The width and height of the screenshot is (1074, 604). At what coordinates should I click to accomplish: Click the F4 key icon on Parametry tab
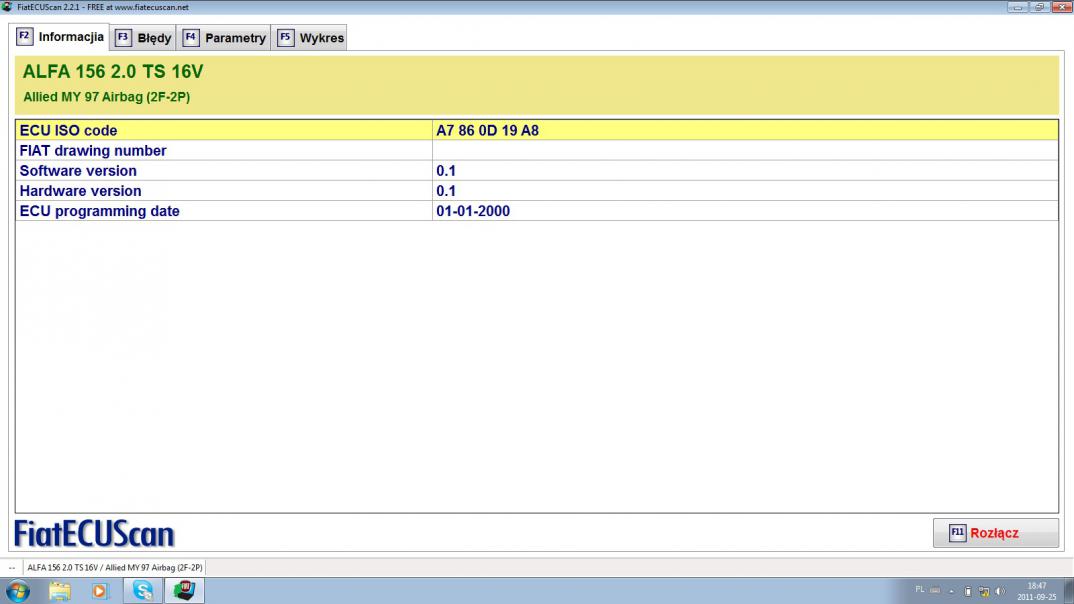click(190, 38)
